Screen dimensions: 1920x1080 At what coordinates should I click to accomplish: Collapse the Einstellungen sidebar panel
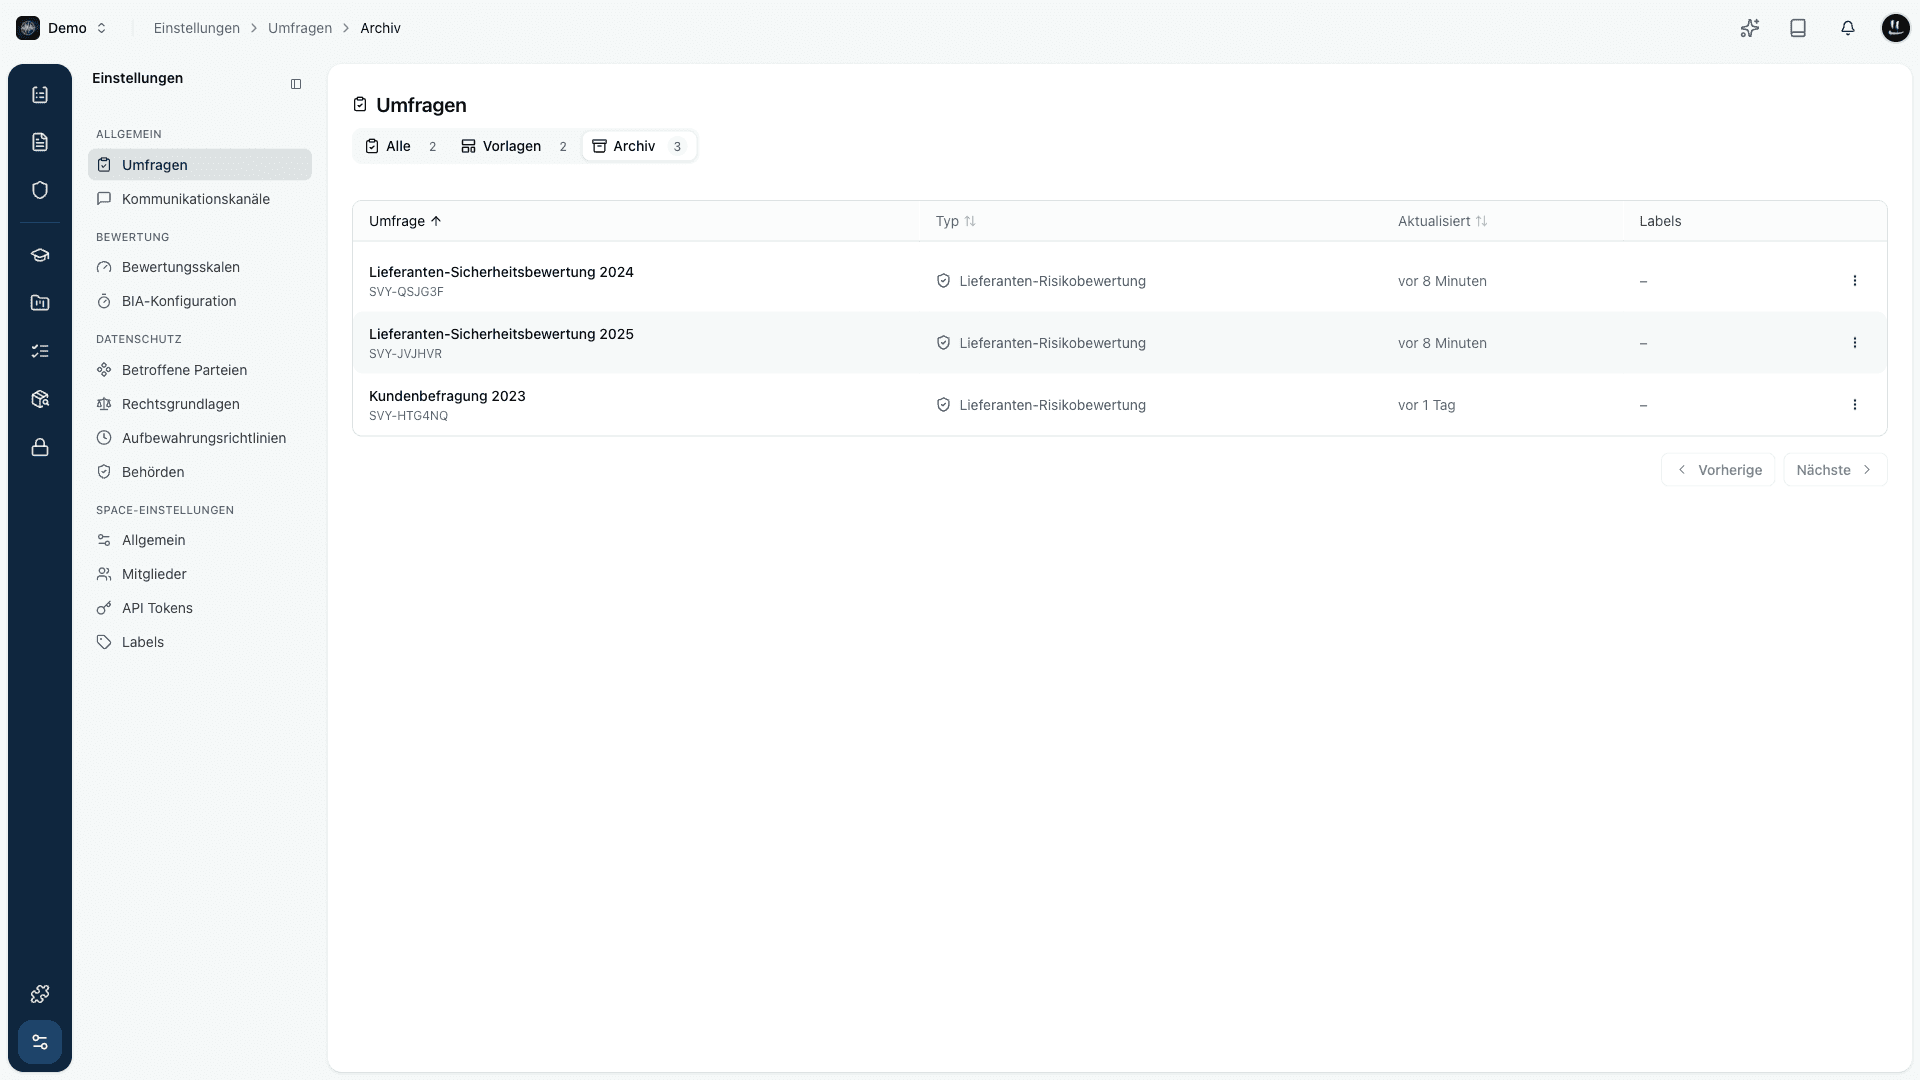tap(296, 84)
